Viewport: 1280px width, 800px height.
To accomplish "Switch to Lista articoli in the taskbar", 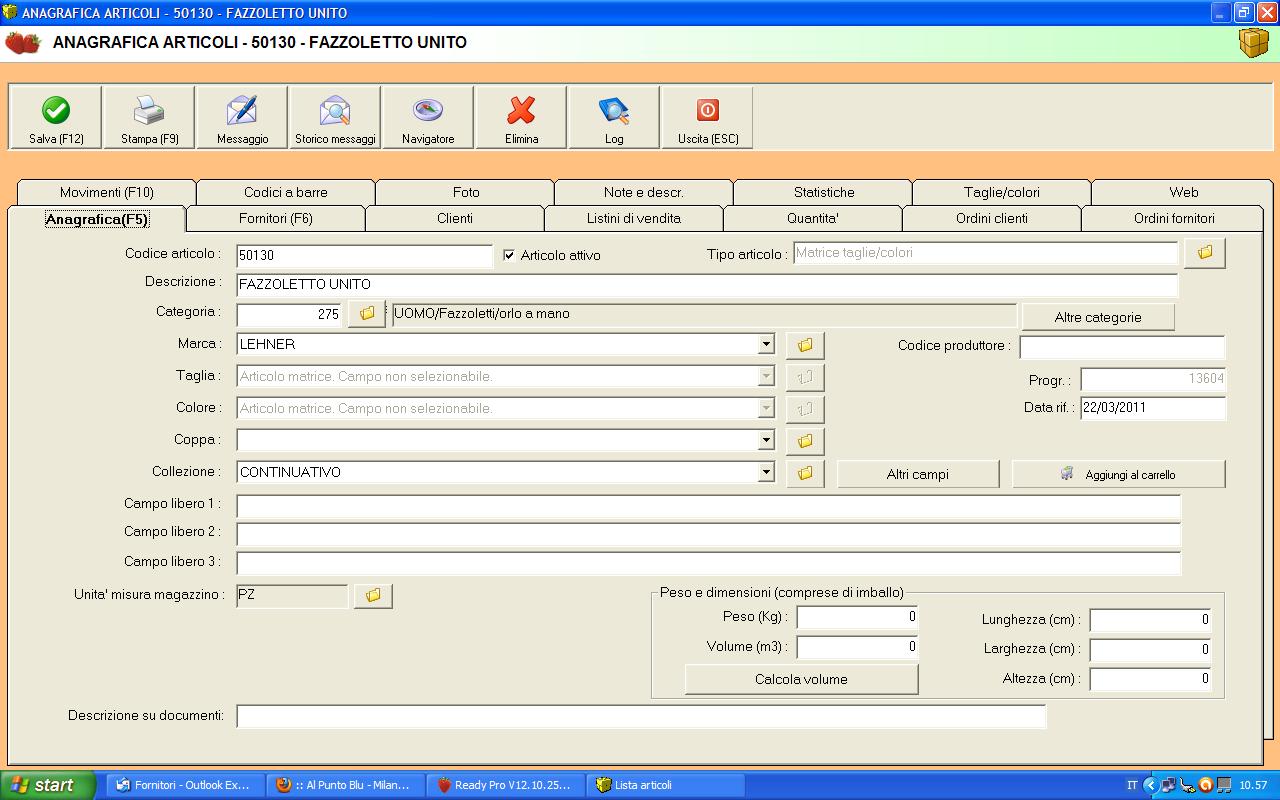I will (664, 785).
